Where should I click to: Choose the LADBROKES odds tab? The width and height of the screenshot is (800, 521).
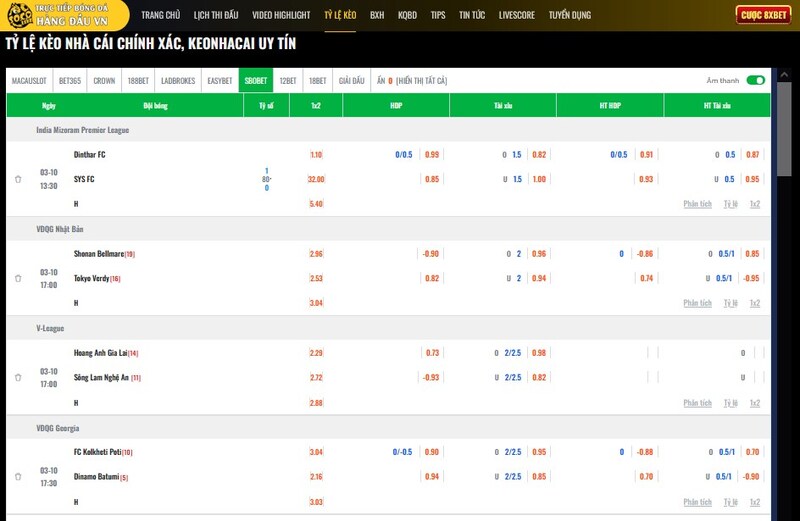178,81
